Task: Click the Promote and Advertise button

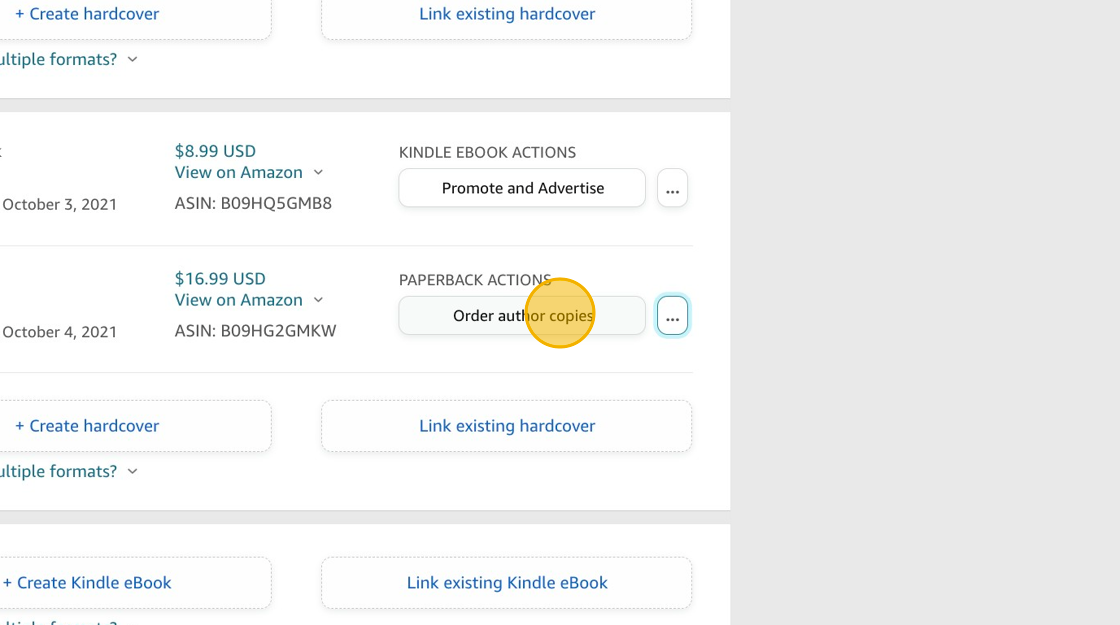Action: pyautogui.click(x=522, y=188)
